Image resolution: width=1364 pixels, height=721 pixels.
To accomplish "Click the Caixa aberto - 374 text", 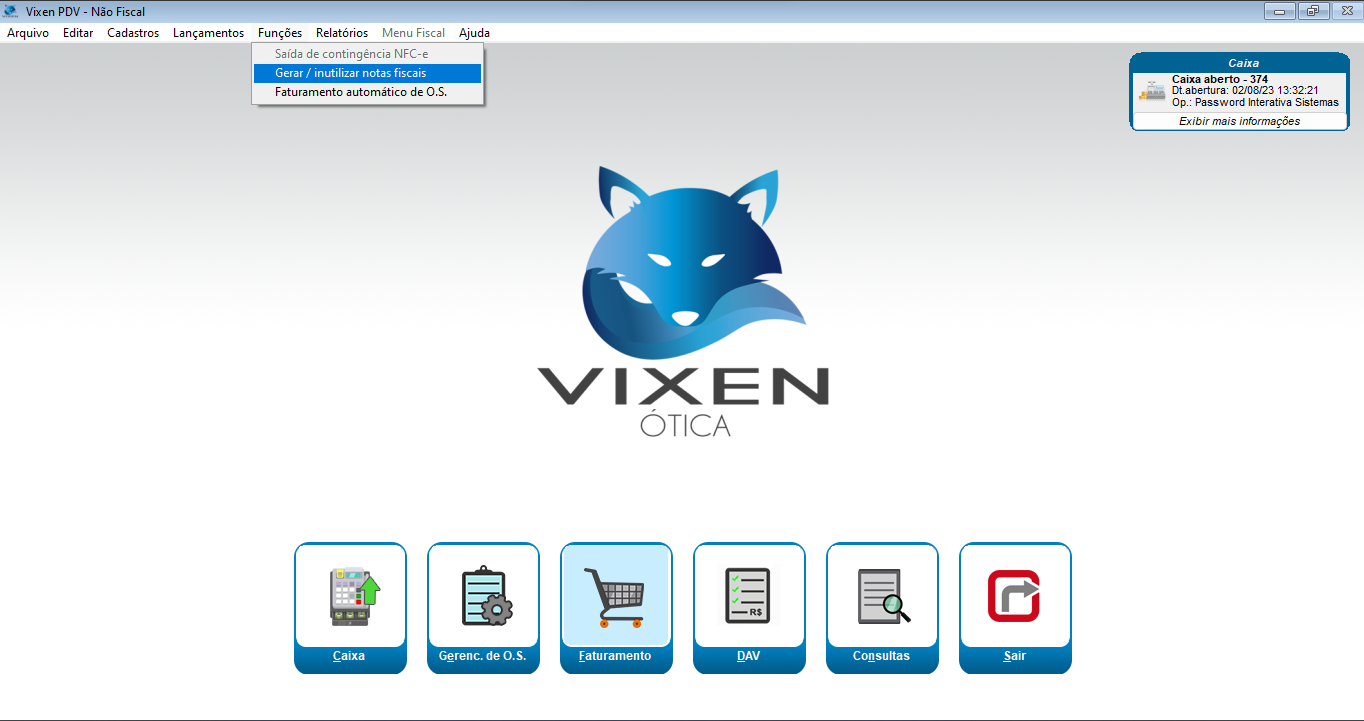I will tap(1220, 79).
